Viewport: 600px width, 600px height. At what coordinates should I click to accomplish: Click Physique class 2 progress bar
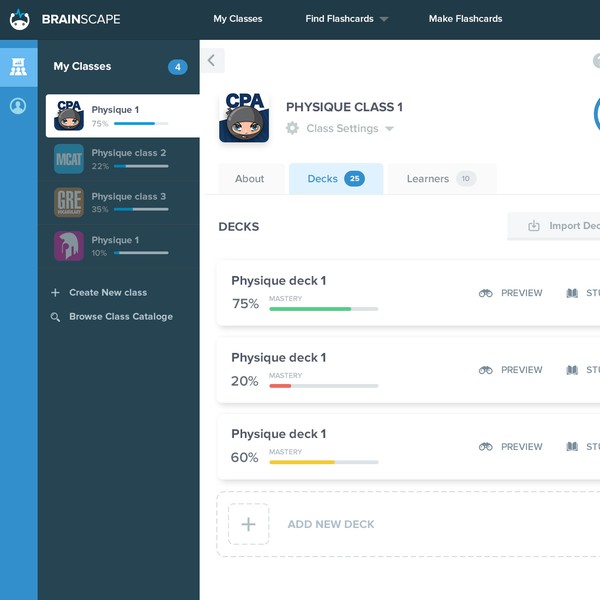coord(141,166)
